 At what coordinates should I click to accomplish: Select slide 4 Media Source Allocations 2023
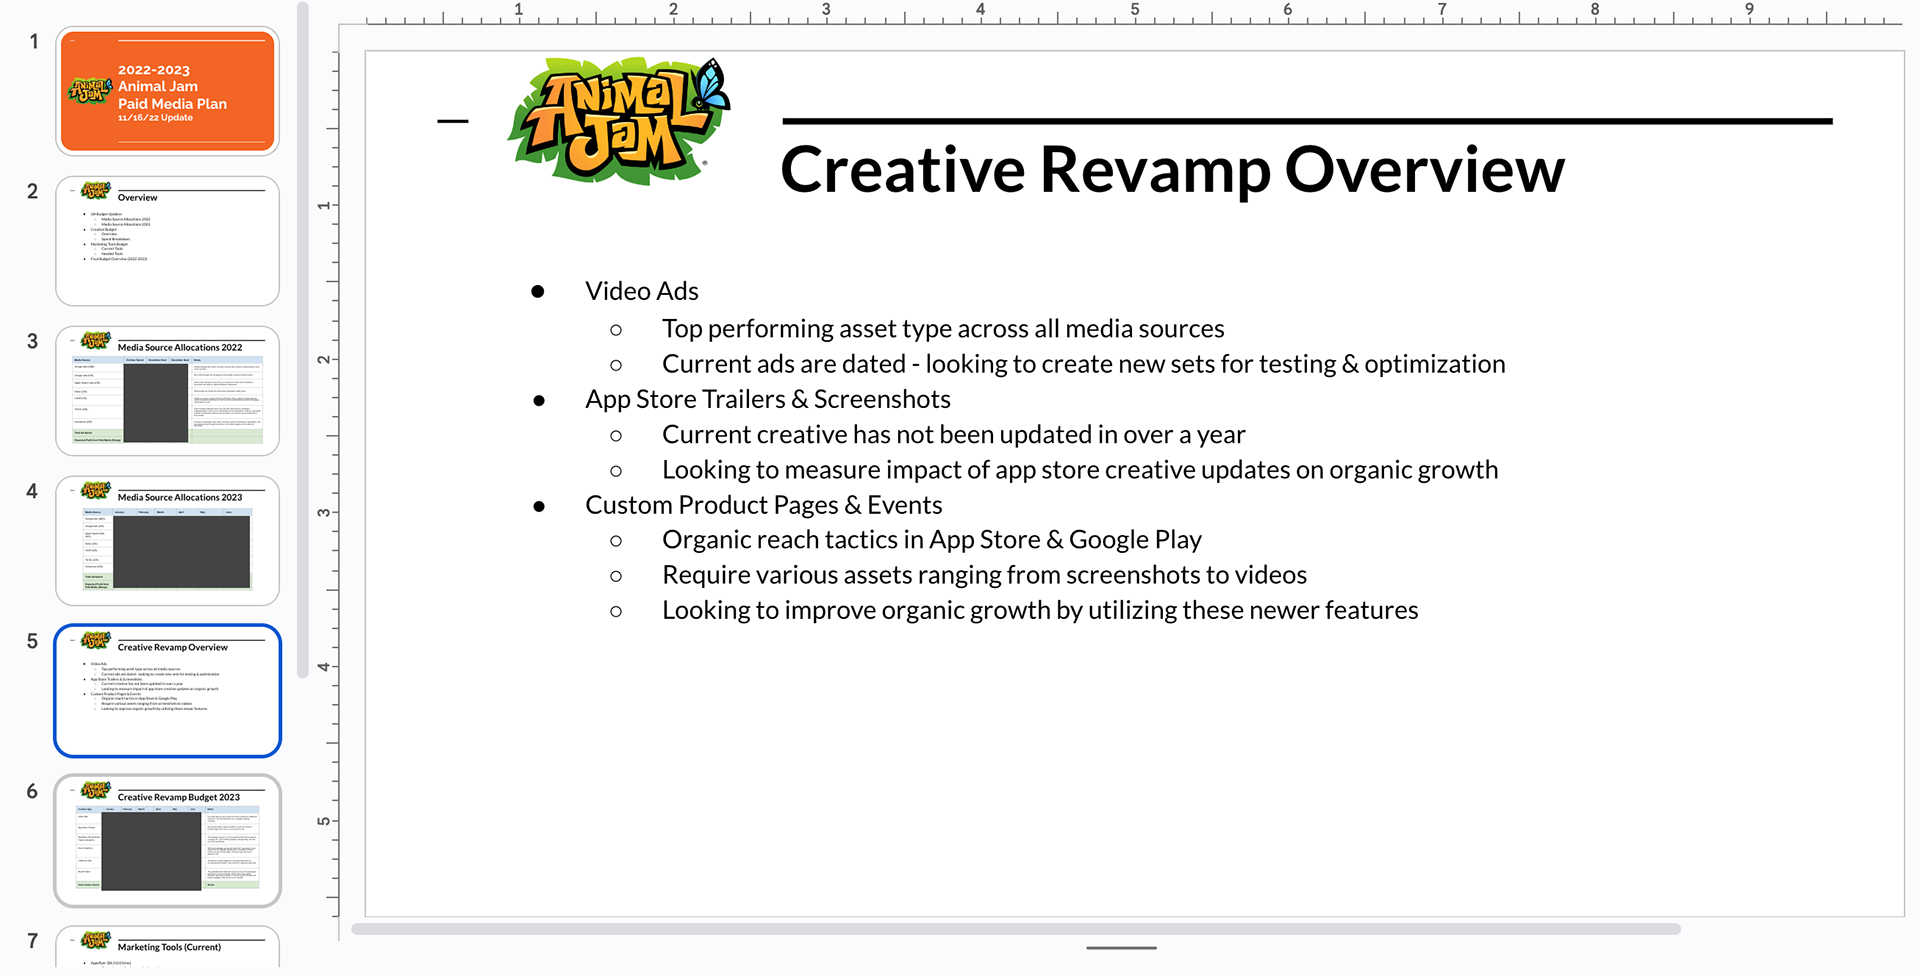pyautogui.click(x=167, y=541)
